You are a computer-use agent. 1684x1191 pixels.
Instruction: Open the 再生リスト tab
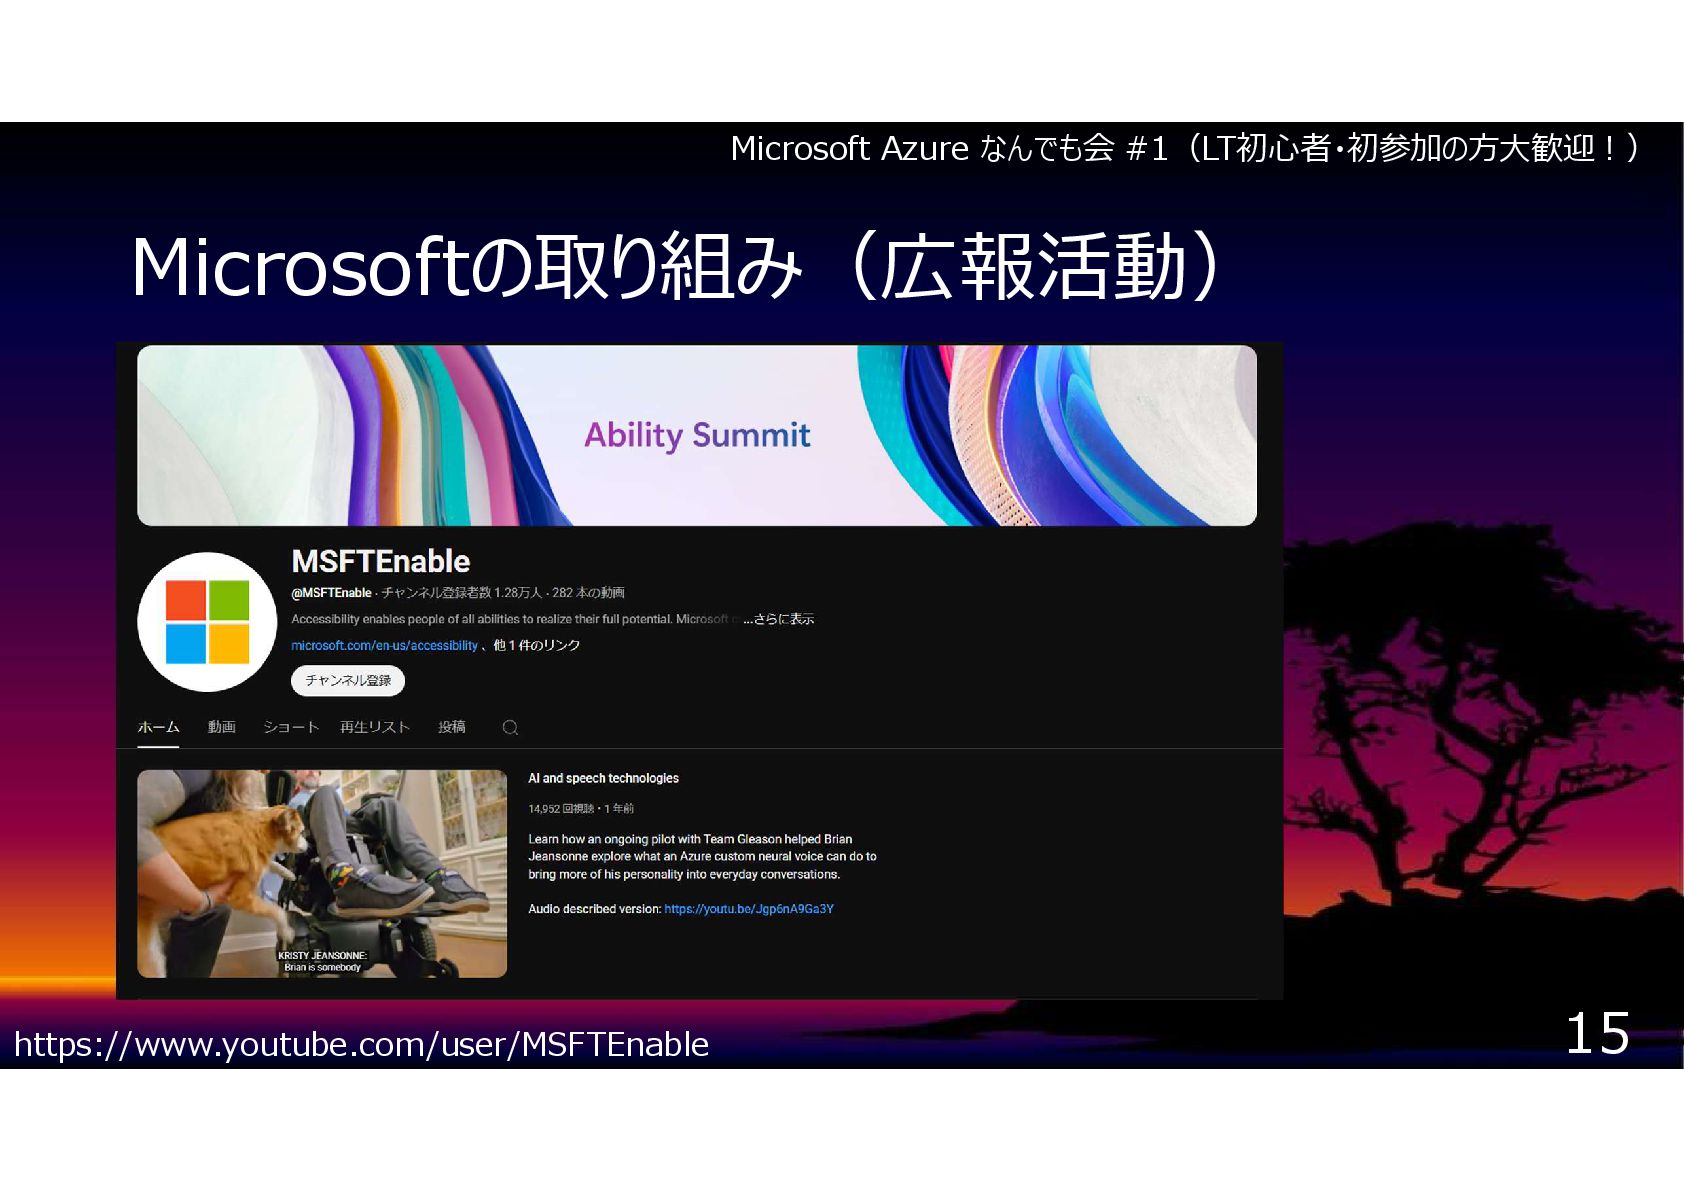pos(375,727)
